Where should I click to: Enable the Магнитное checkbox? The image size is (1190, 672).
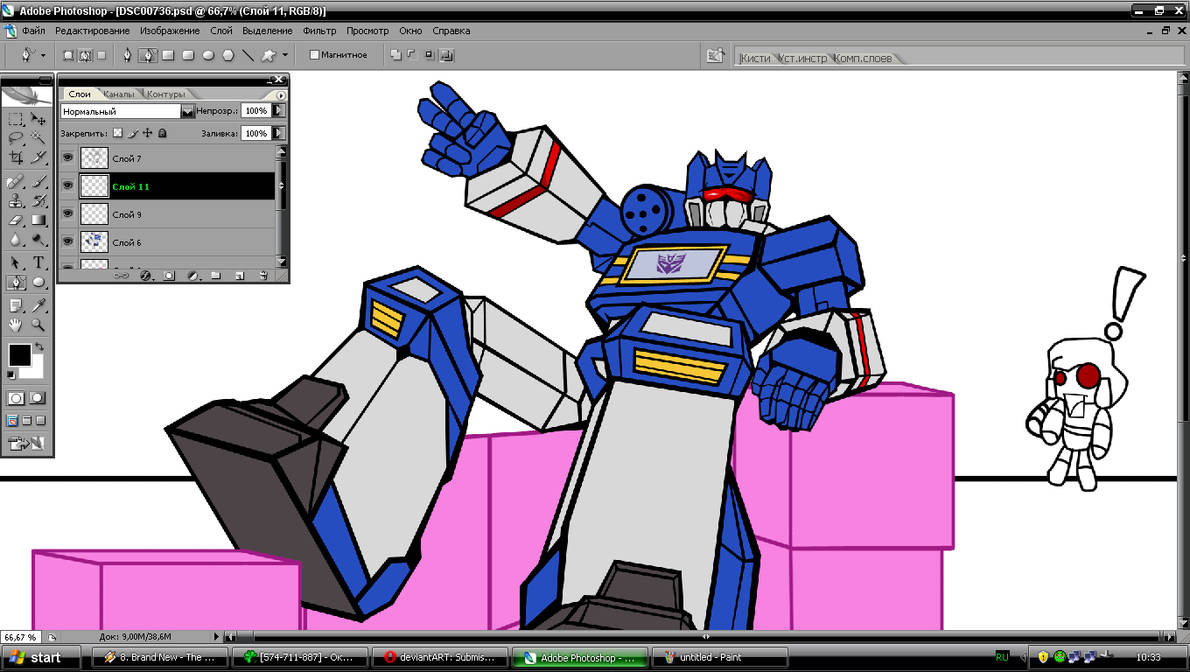(314, 55)
